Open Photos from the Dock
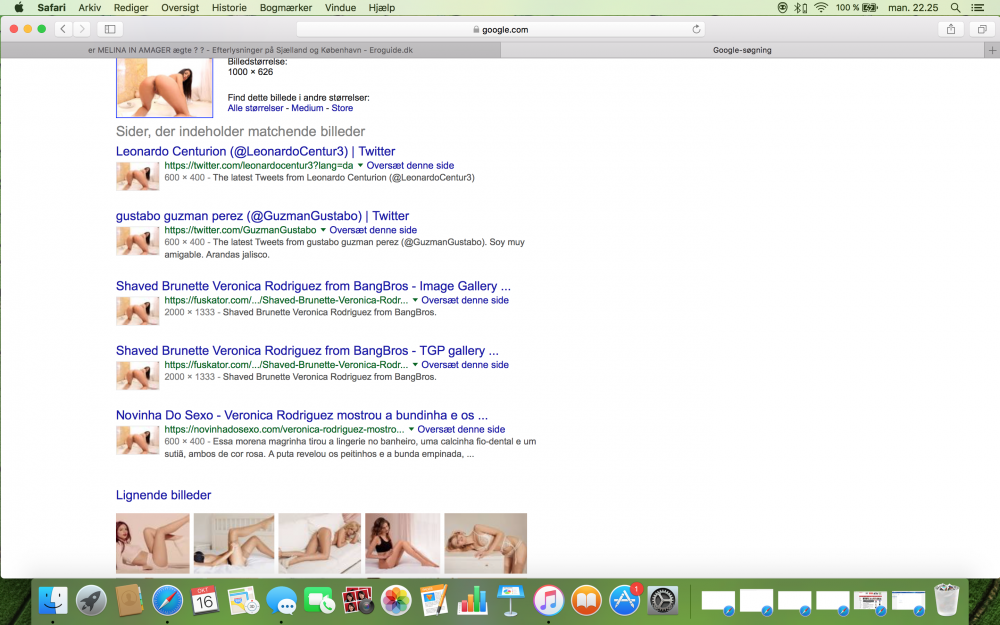 click(396, 601)
